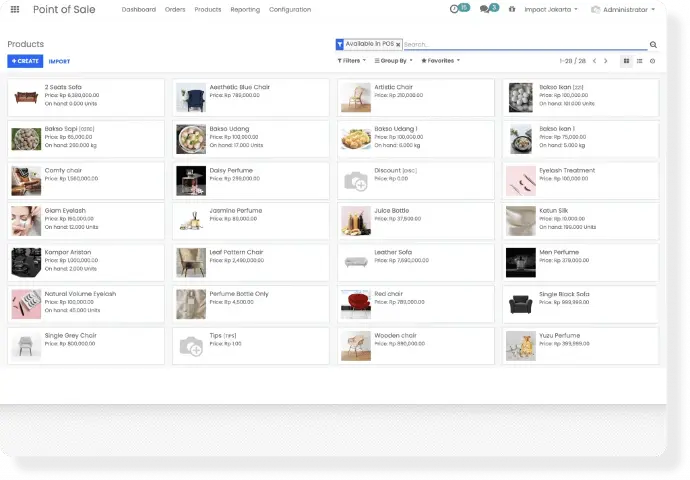Switch to kanban view icon
This screenshot has height=480, width=690.
pyautogui.click(x=626, y=61)
